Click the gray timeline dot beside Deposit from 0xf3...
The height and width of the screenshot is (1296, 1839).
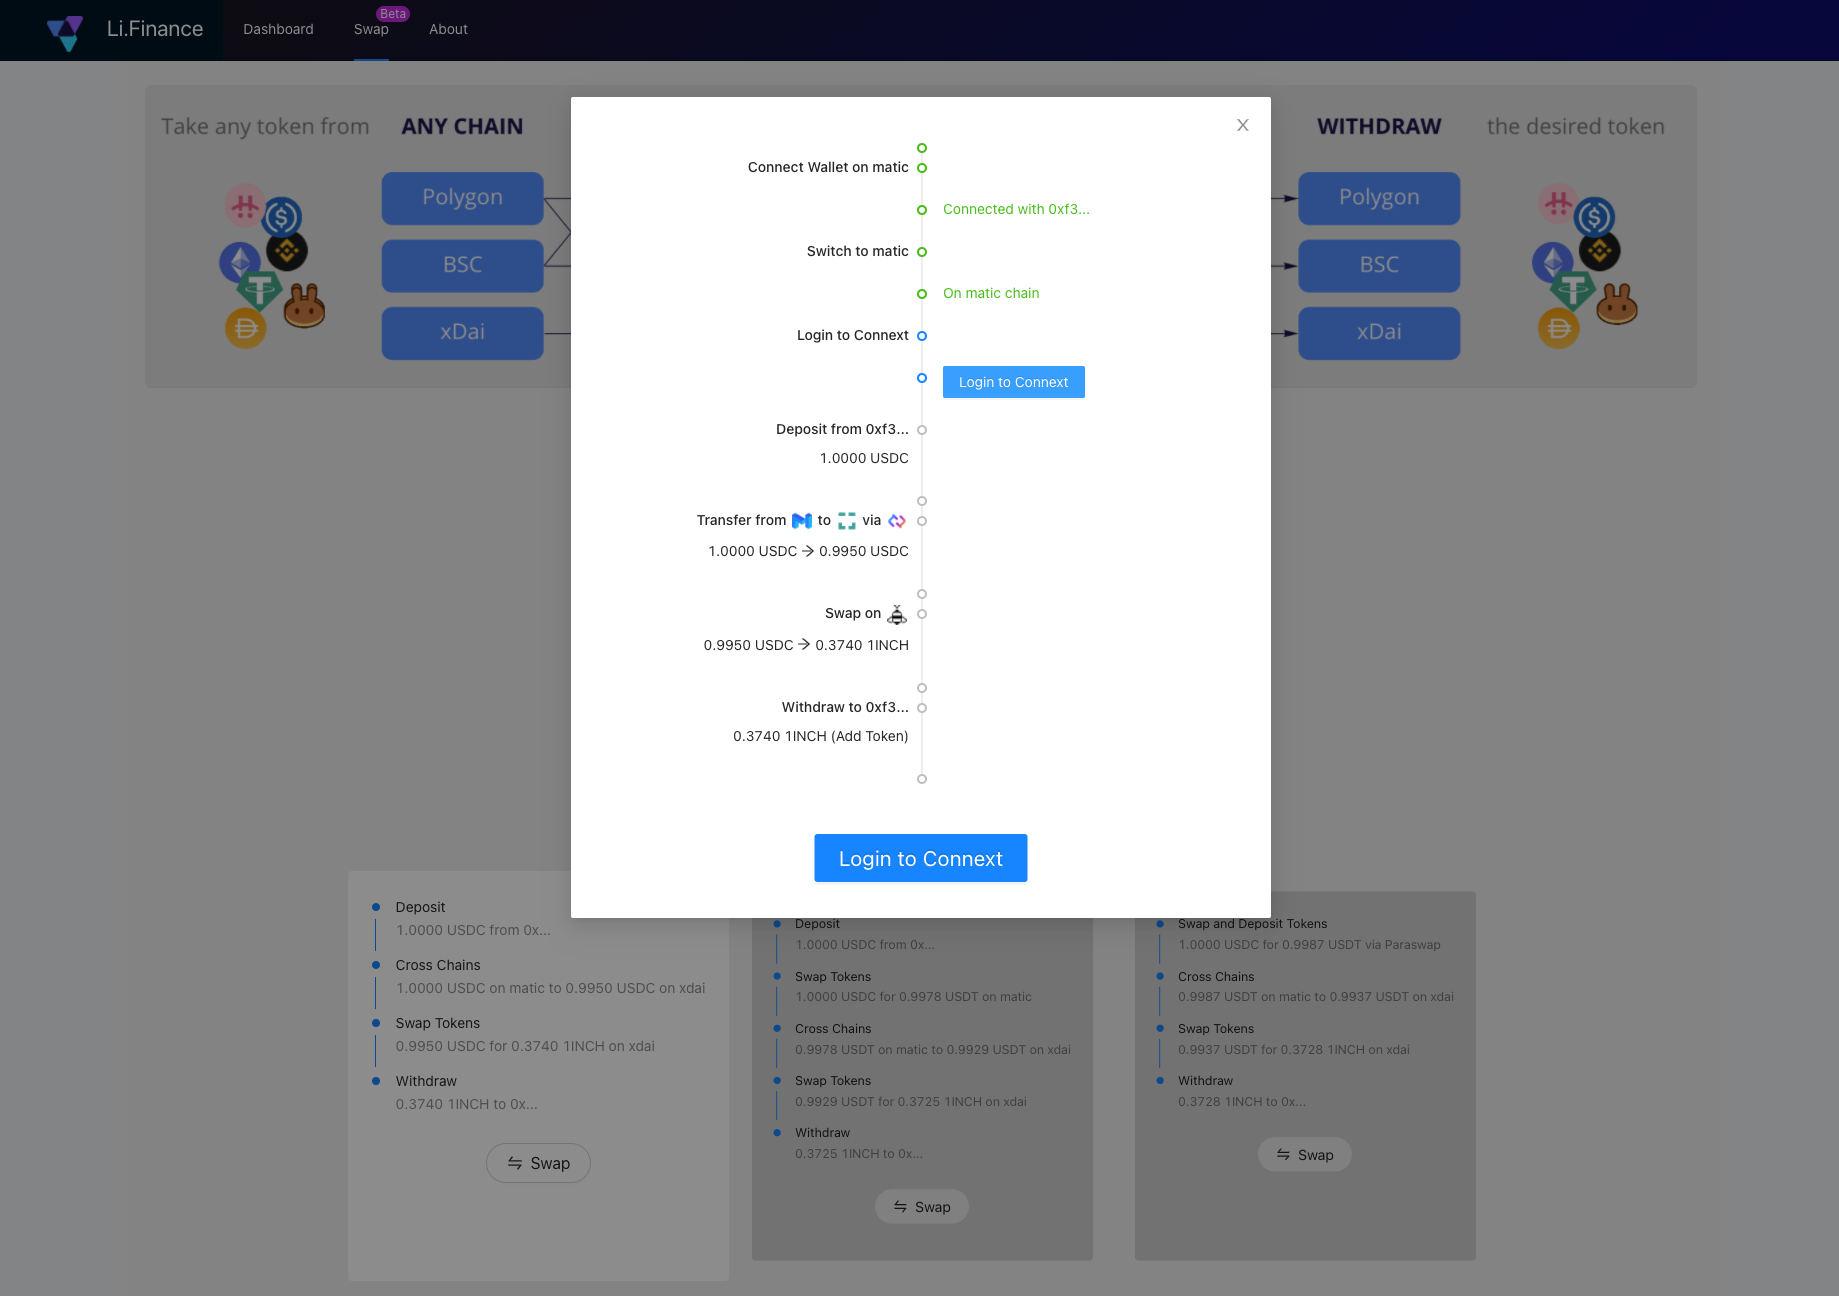pos(922,430)
